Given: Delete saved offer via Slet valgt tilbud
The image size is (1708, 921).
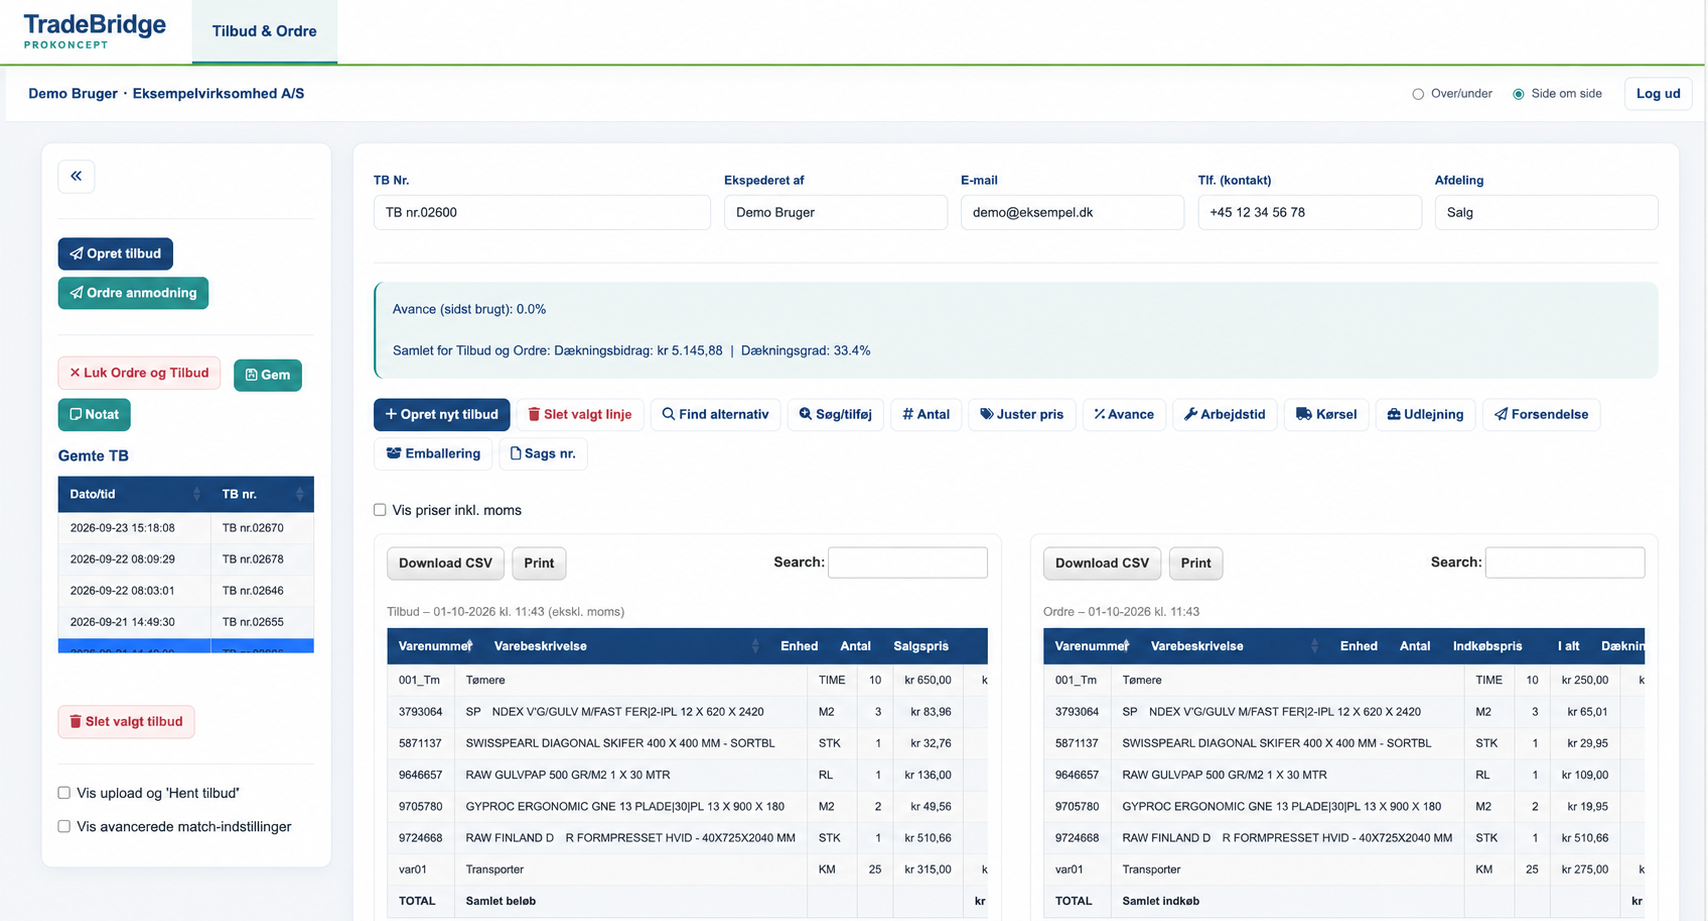Looking at the screenshot, I should 126,721.
